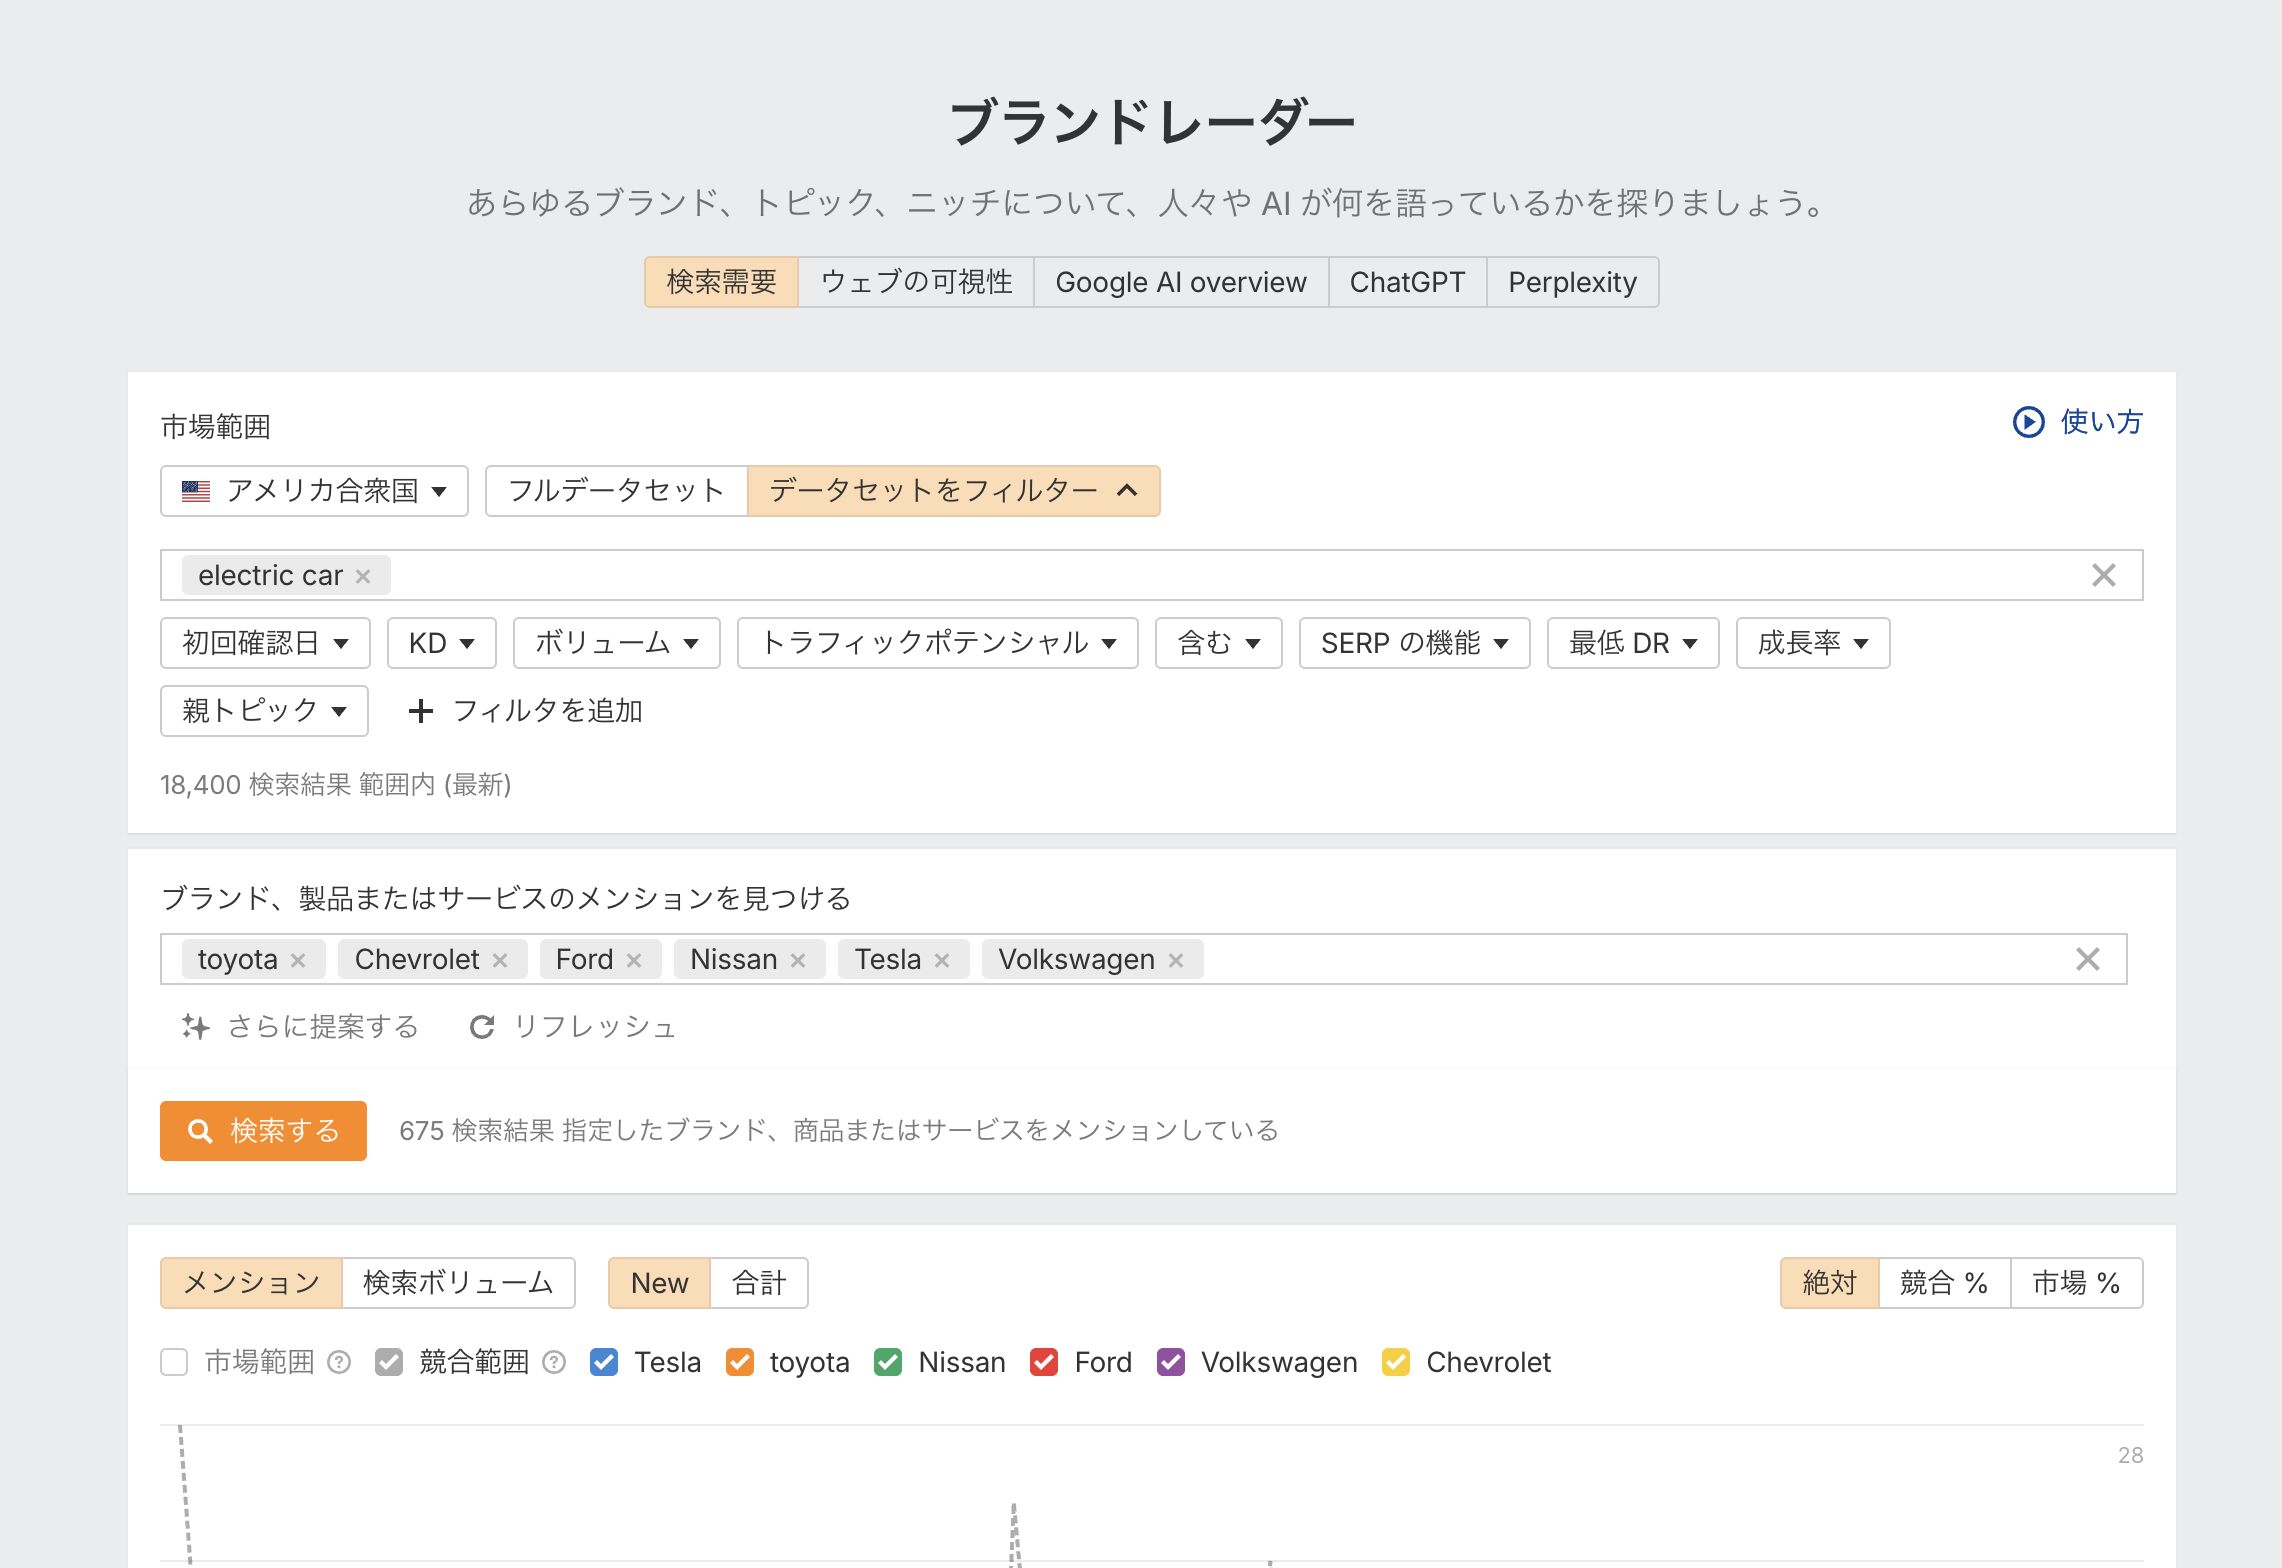Click the US flag icon
This screenshot has width=2282, height=1568.
click(196, 491)
